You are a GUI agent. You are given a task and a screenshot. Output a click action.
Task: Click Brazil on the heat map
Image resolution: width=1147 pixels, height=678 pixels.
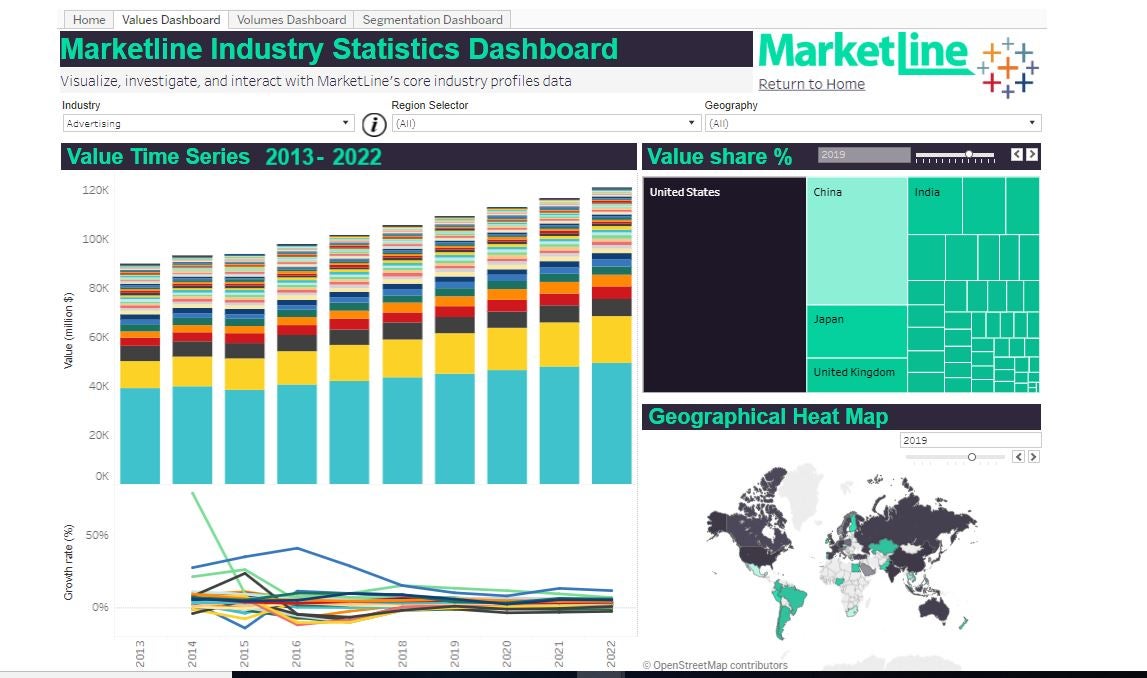point(793,598)
